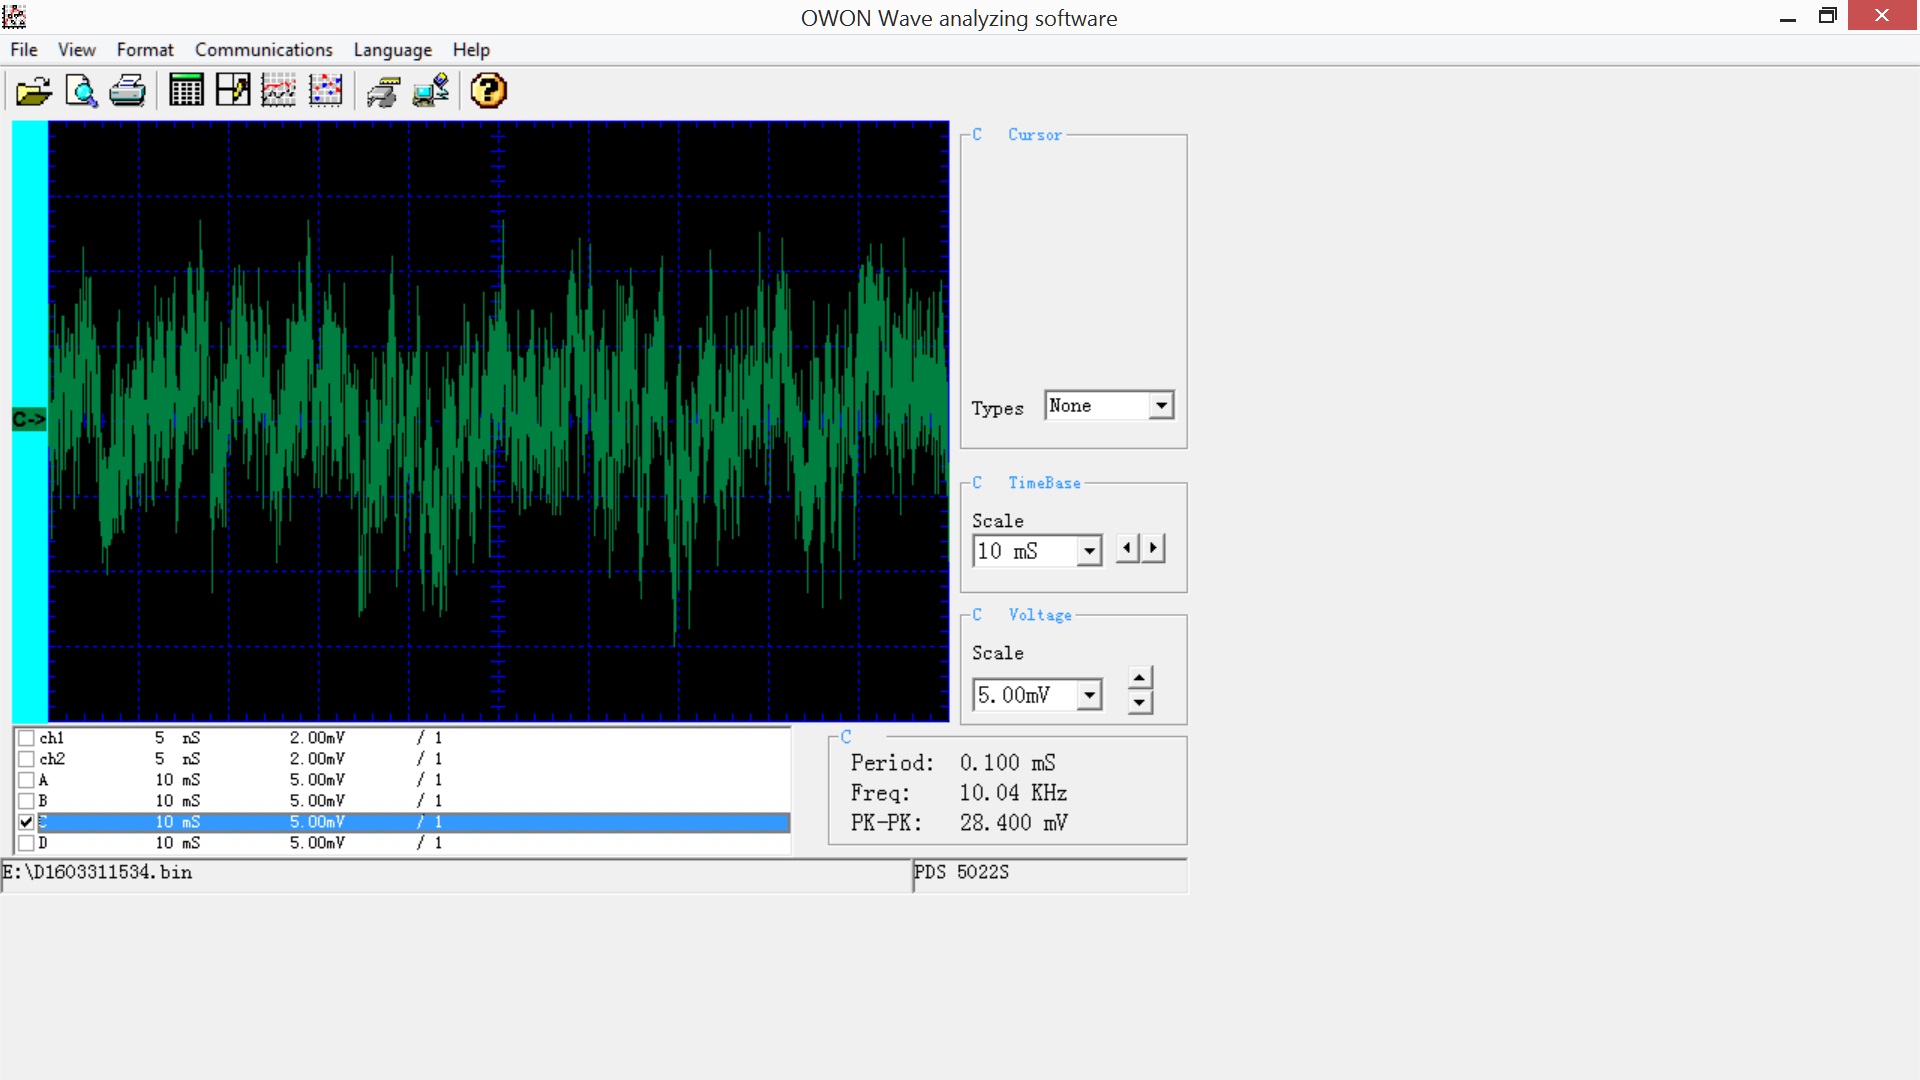Open the View menu
This screenshot has width=1920, height=1080.
(x=77, y=50)
